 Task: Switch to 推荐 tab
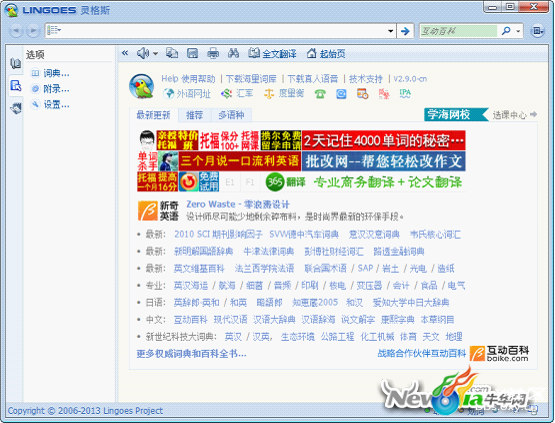tap(194, 115)
